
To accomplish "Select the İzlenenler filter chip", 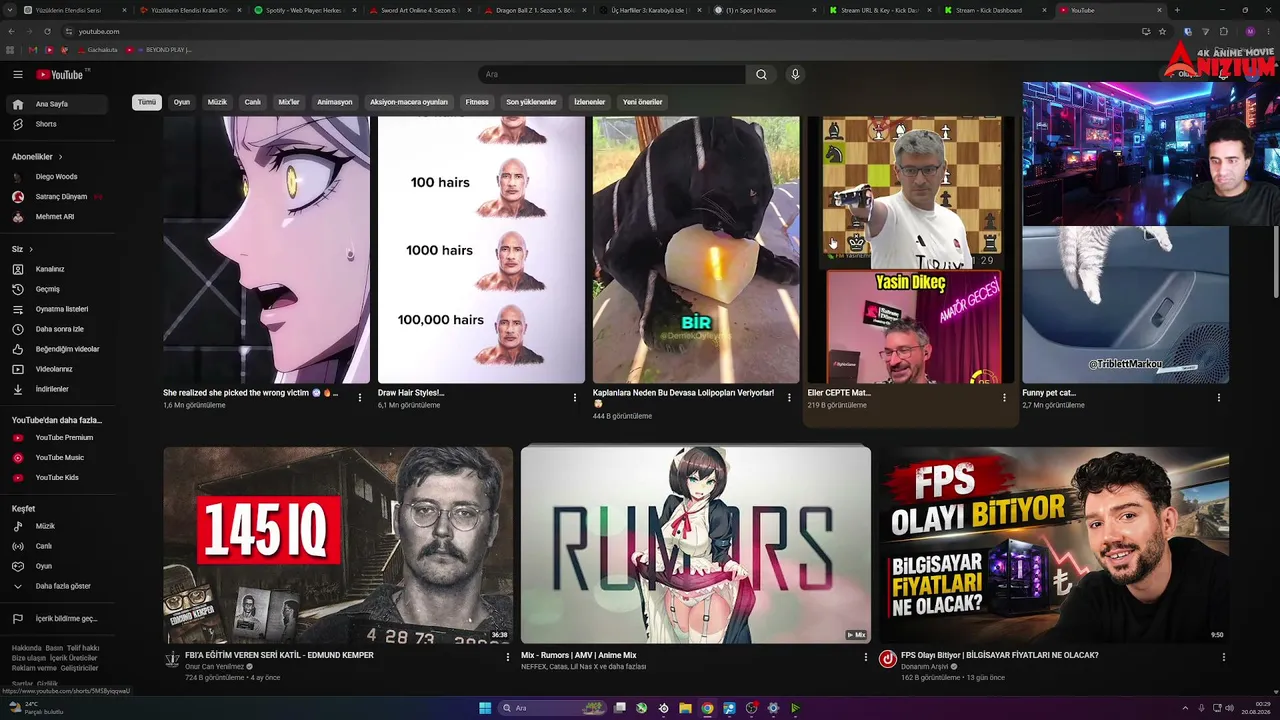I will (589, 102).
